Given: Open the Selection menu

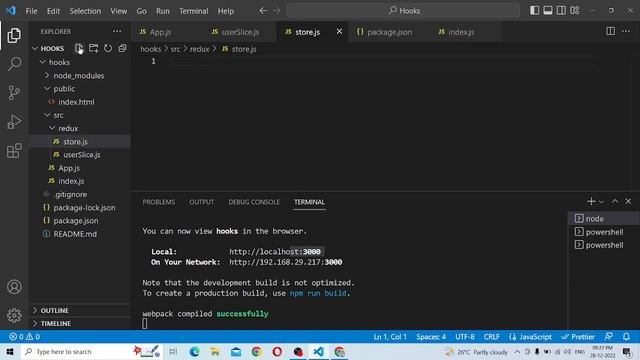Looking at the screenshot, I should click(85, 11).
